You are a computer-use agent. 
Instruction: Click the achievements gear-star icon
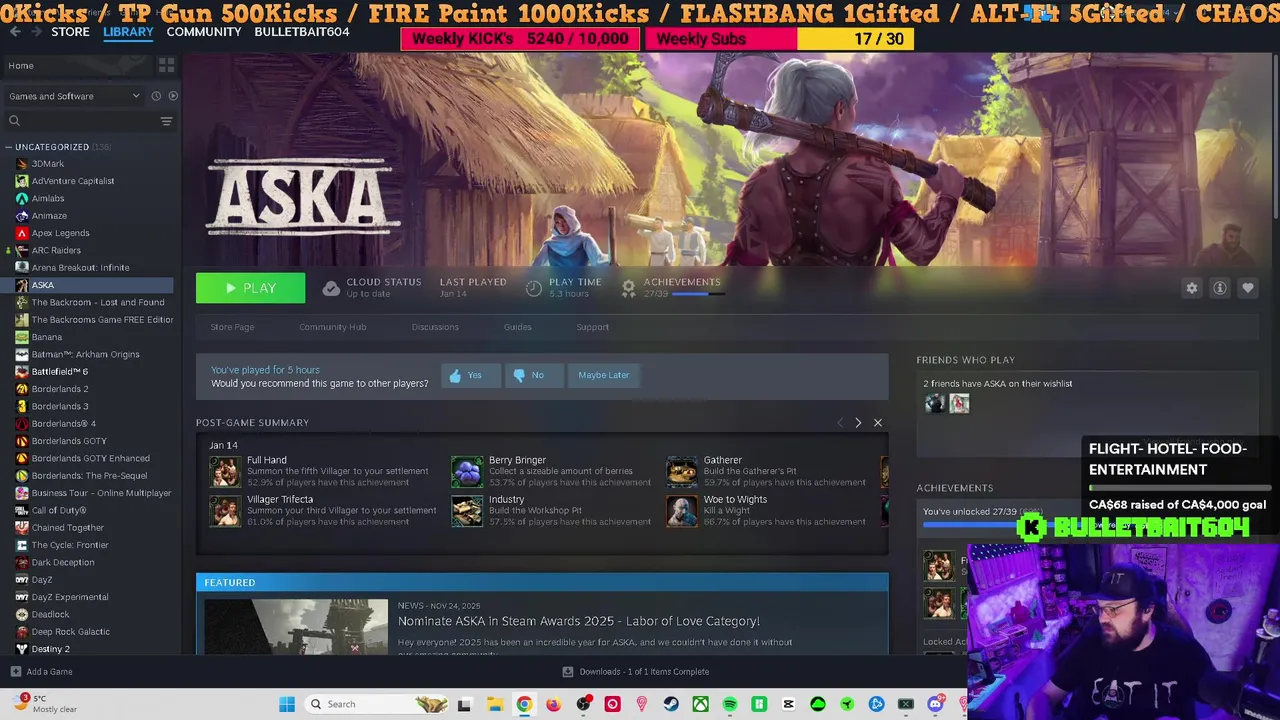pyautogui.click(x=628, y=288)
